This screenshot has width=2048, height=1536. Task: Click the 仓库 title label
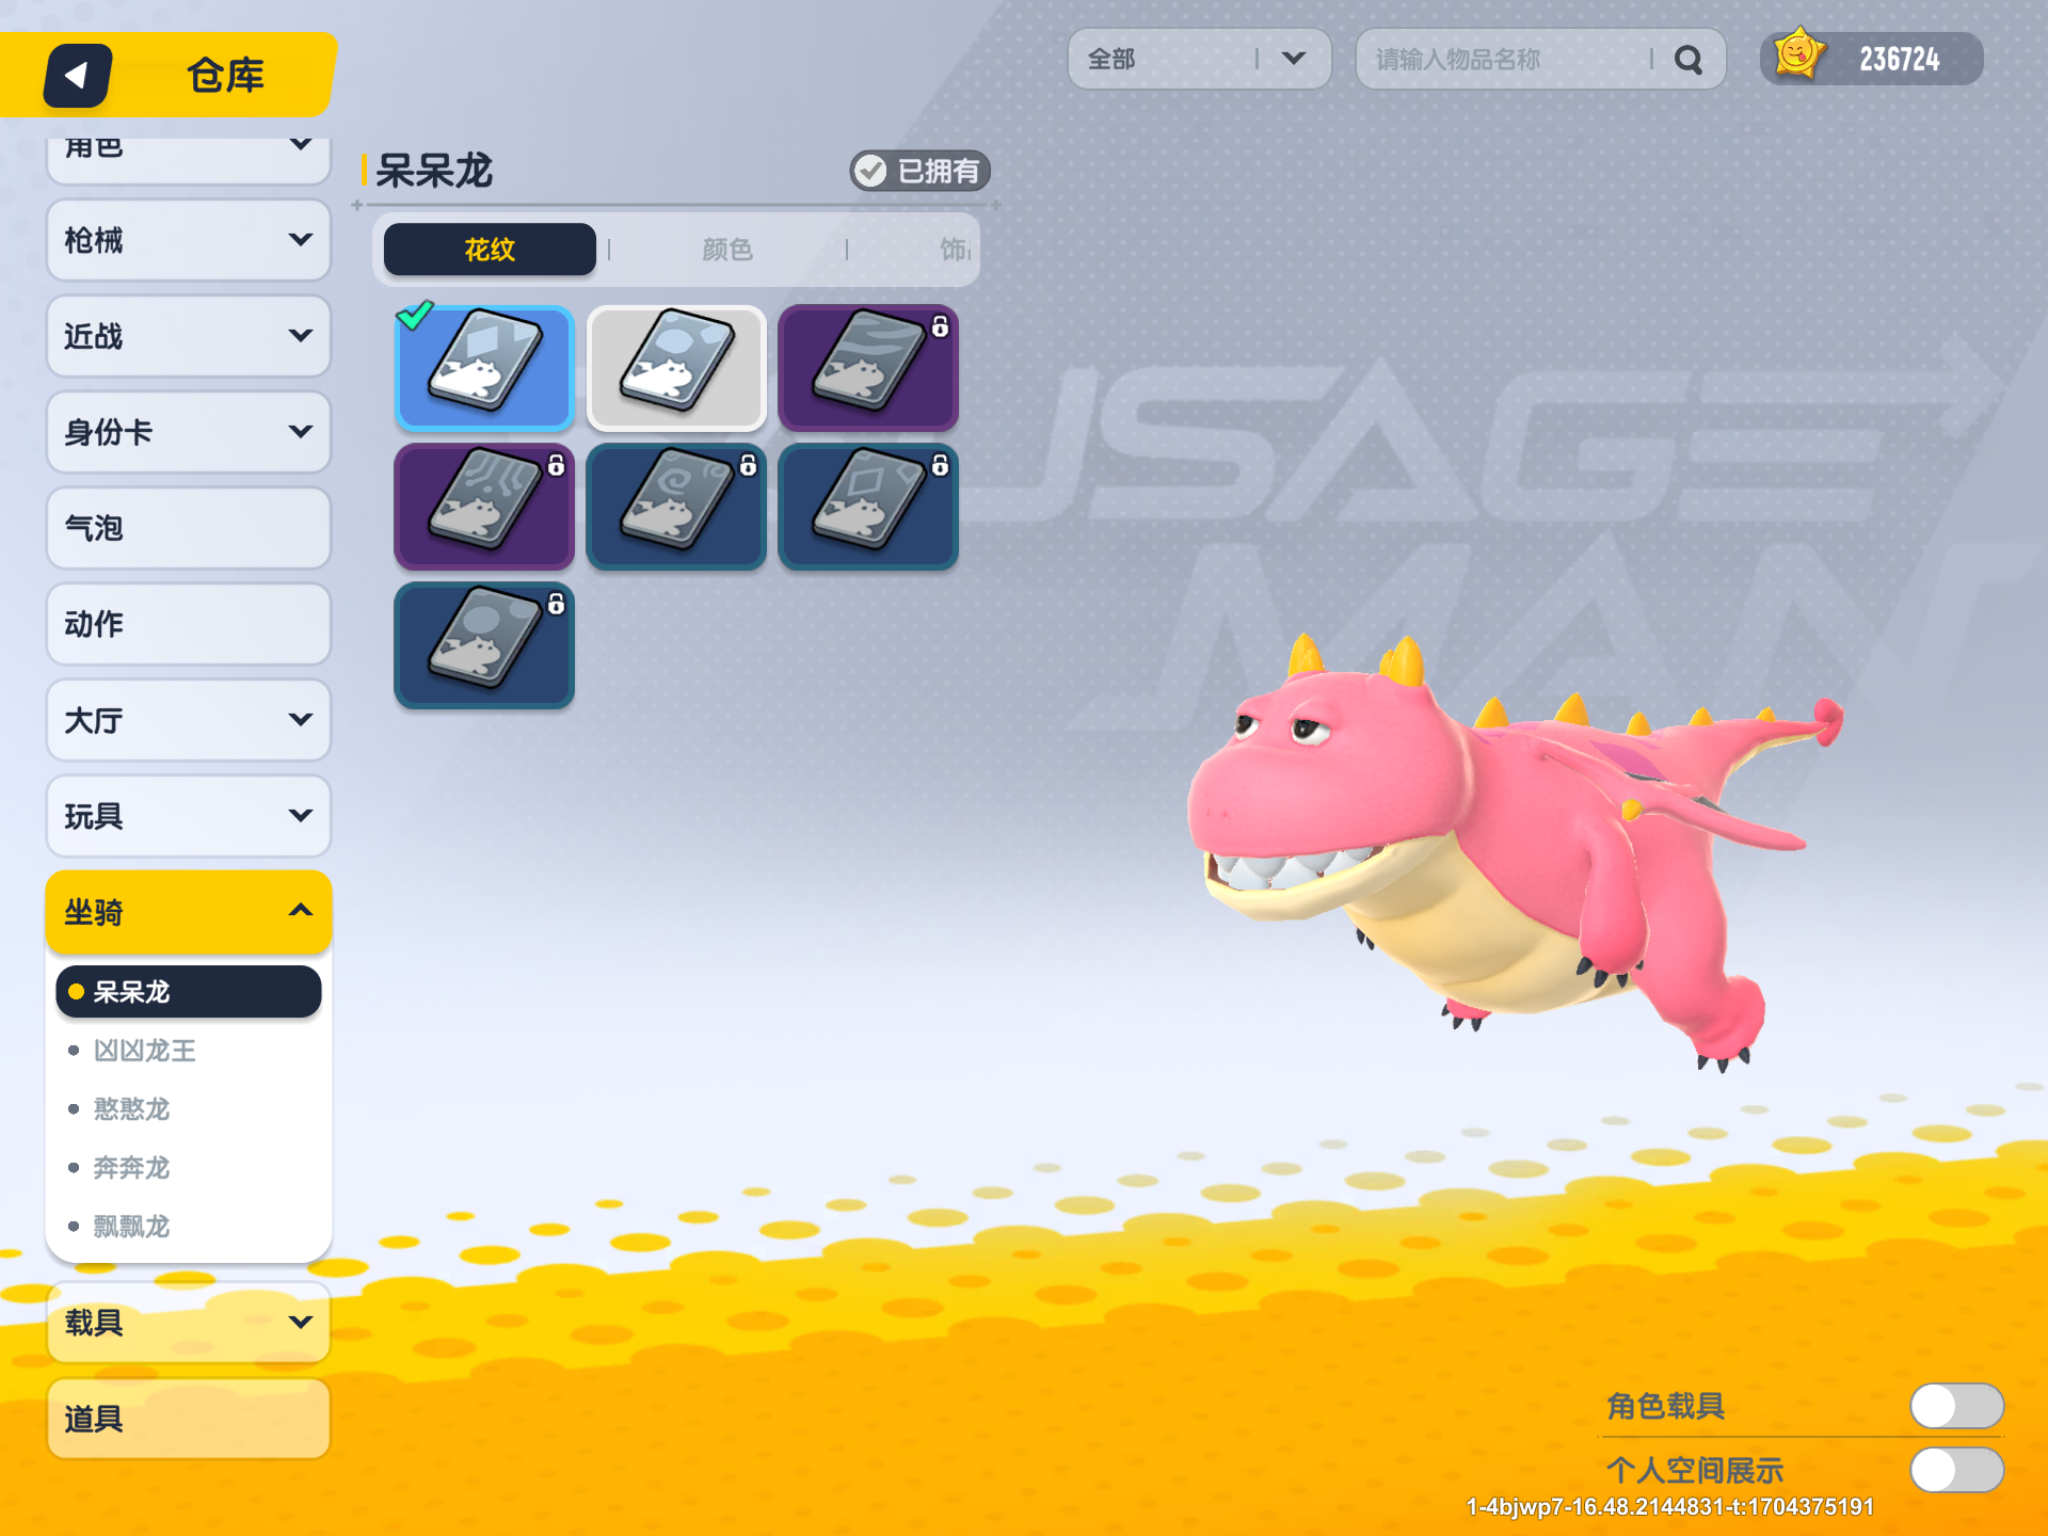point(226,75)
